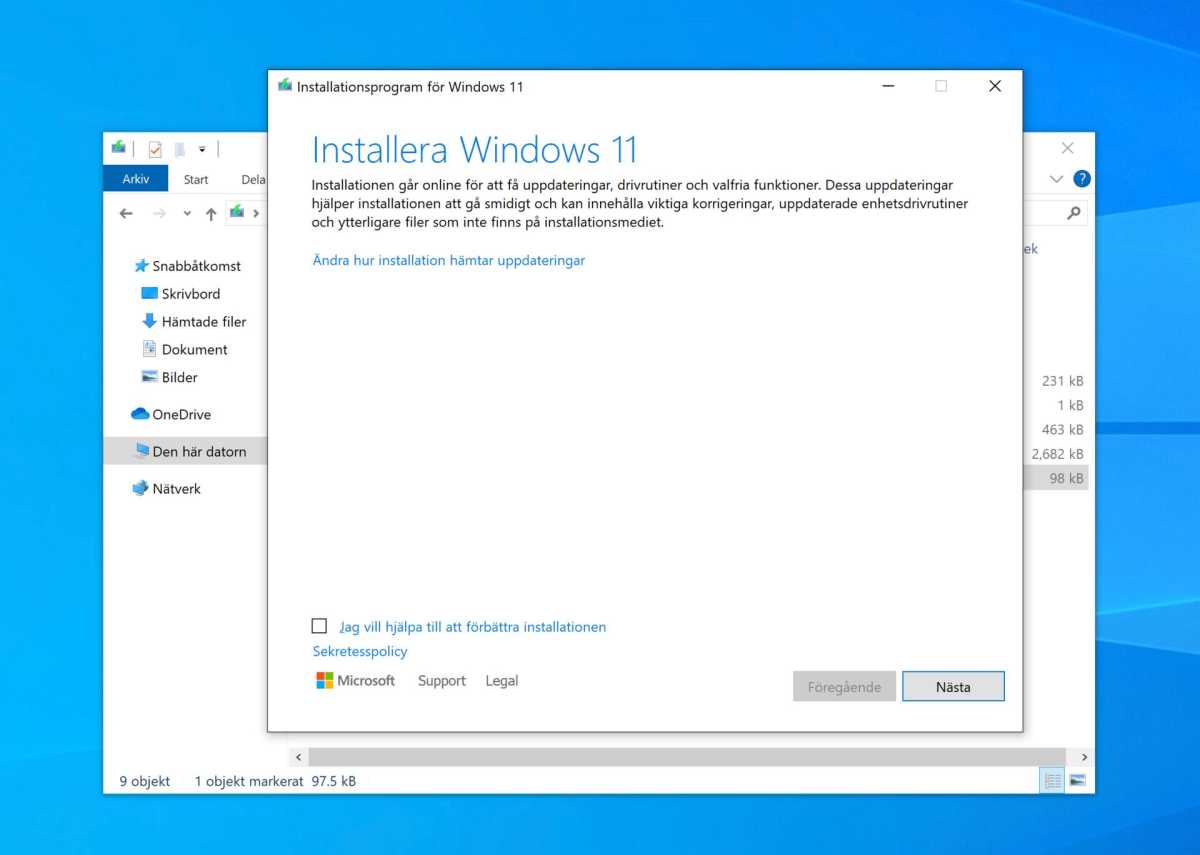Switch to the Dela ribbon tab
Image resolution: width=1200 pixels, height=855 pixels.
252,179
